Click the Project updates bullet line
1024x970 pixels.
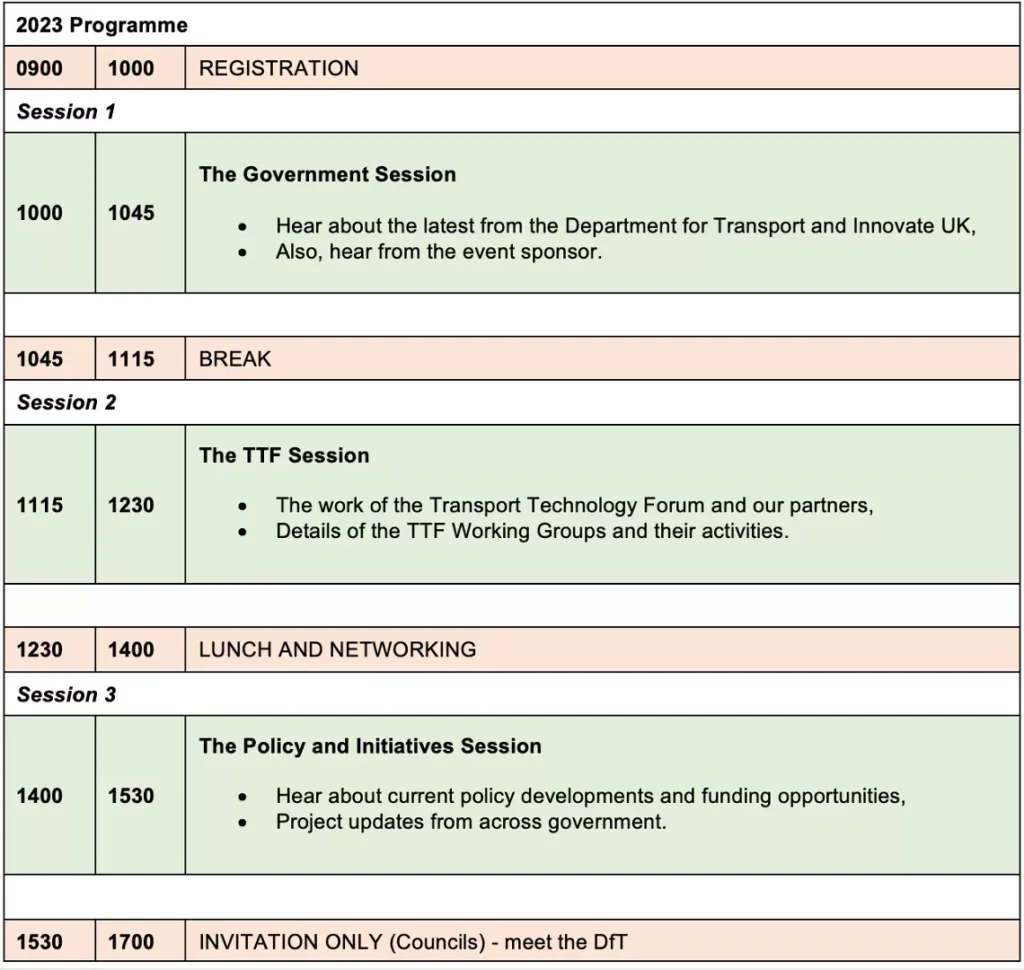point(471,822)
